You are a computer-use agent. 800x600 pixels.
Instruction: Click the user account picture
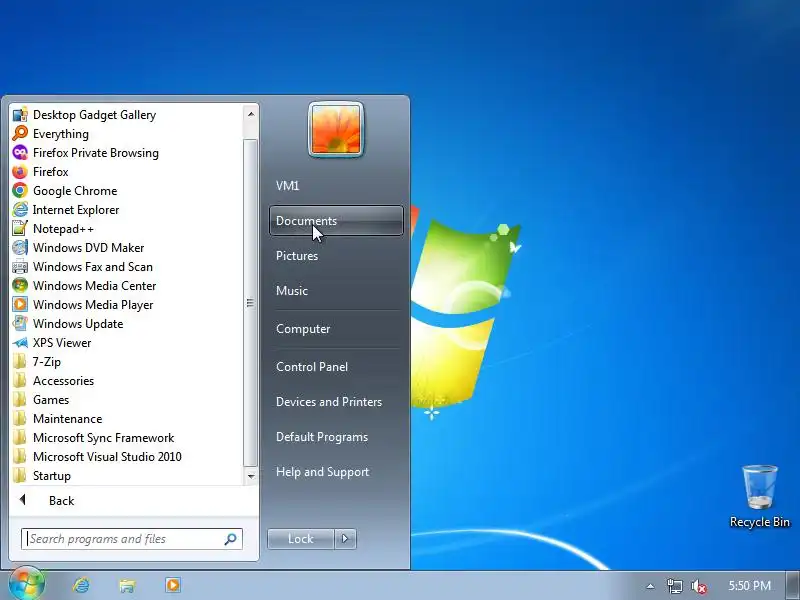click(336, 129)
